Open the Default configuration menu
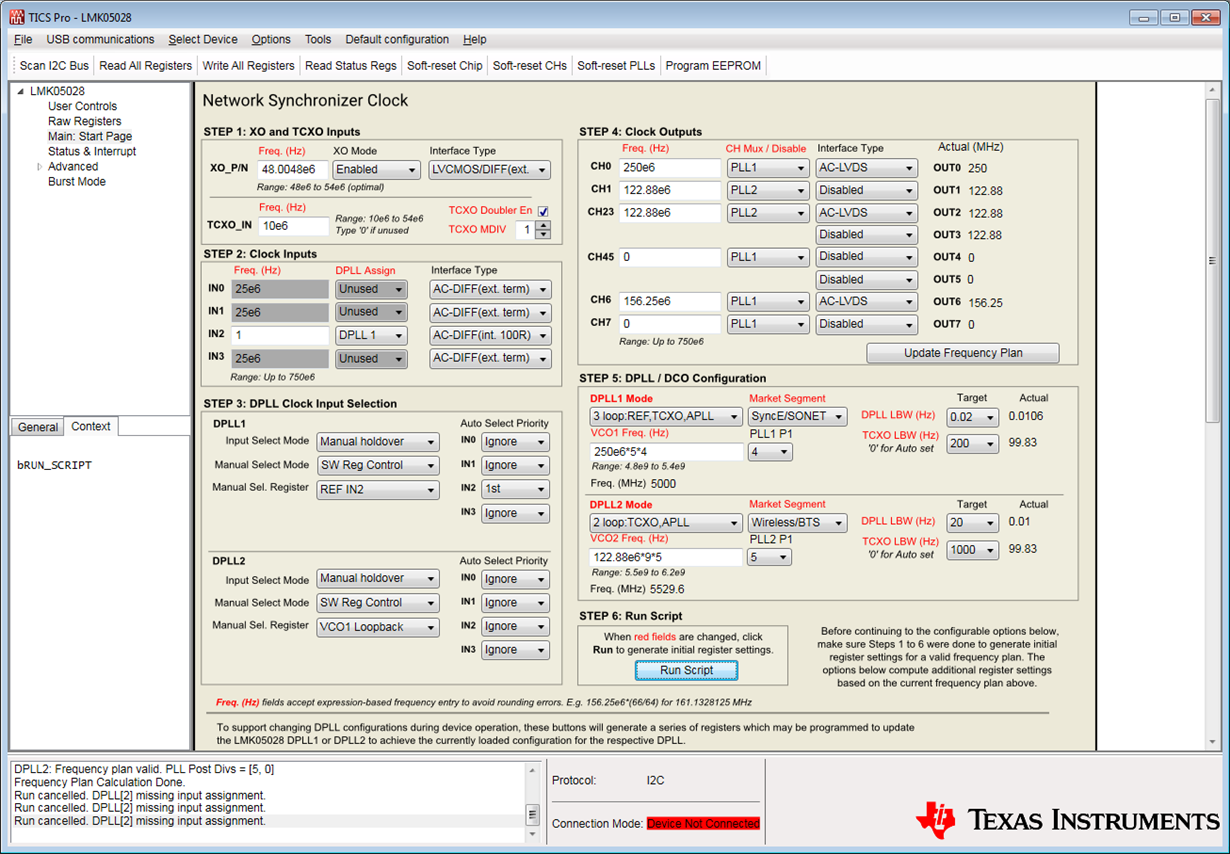The width and height of the screenshot is (1230, 854). pos(397,39)
